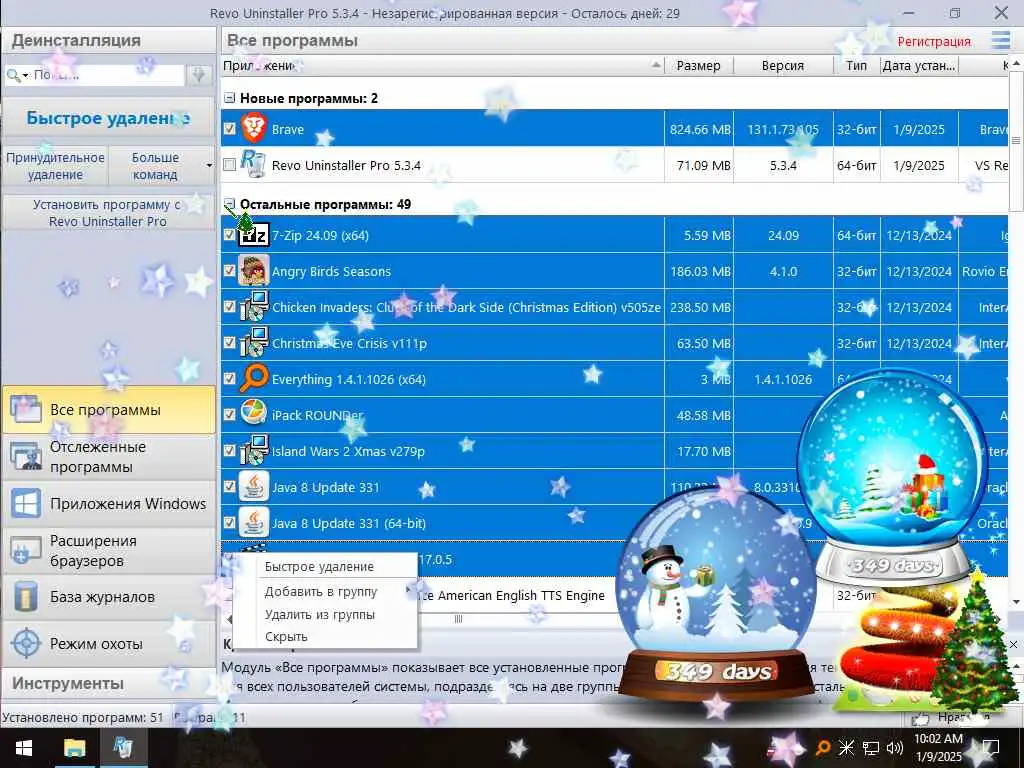Open the Больше команд dropdown arrow
1024x768 pixels.
[209, 165]
